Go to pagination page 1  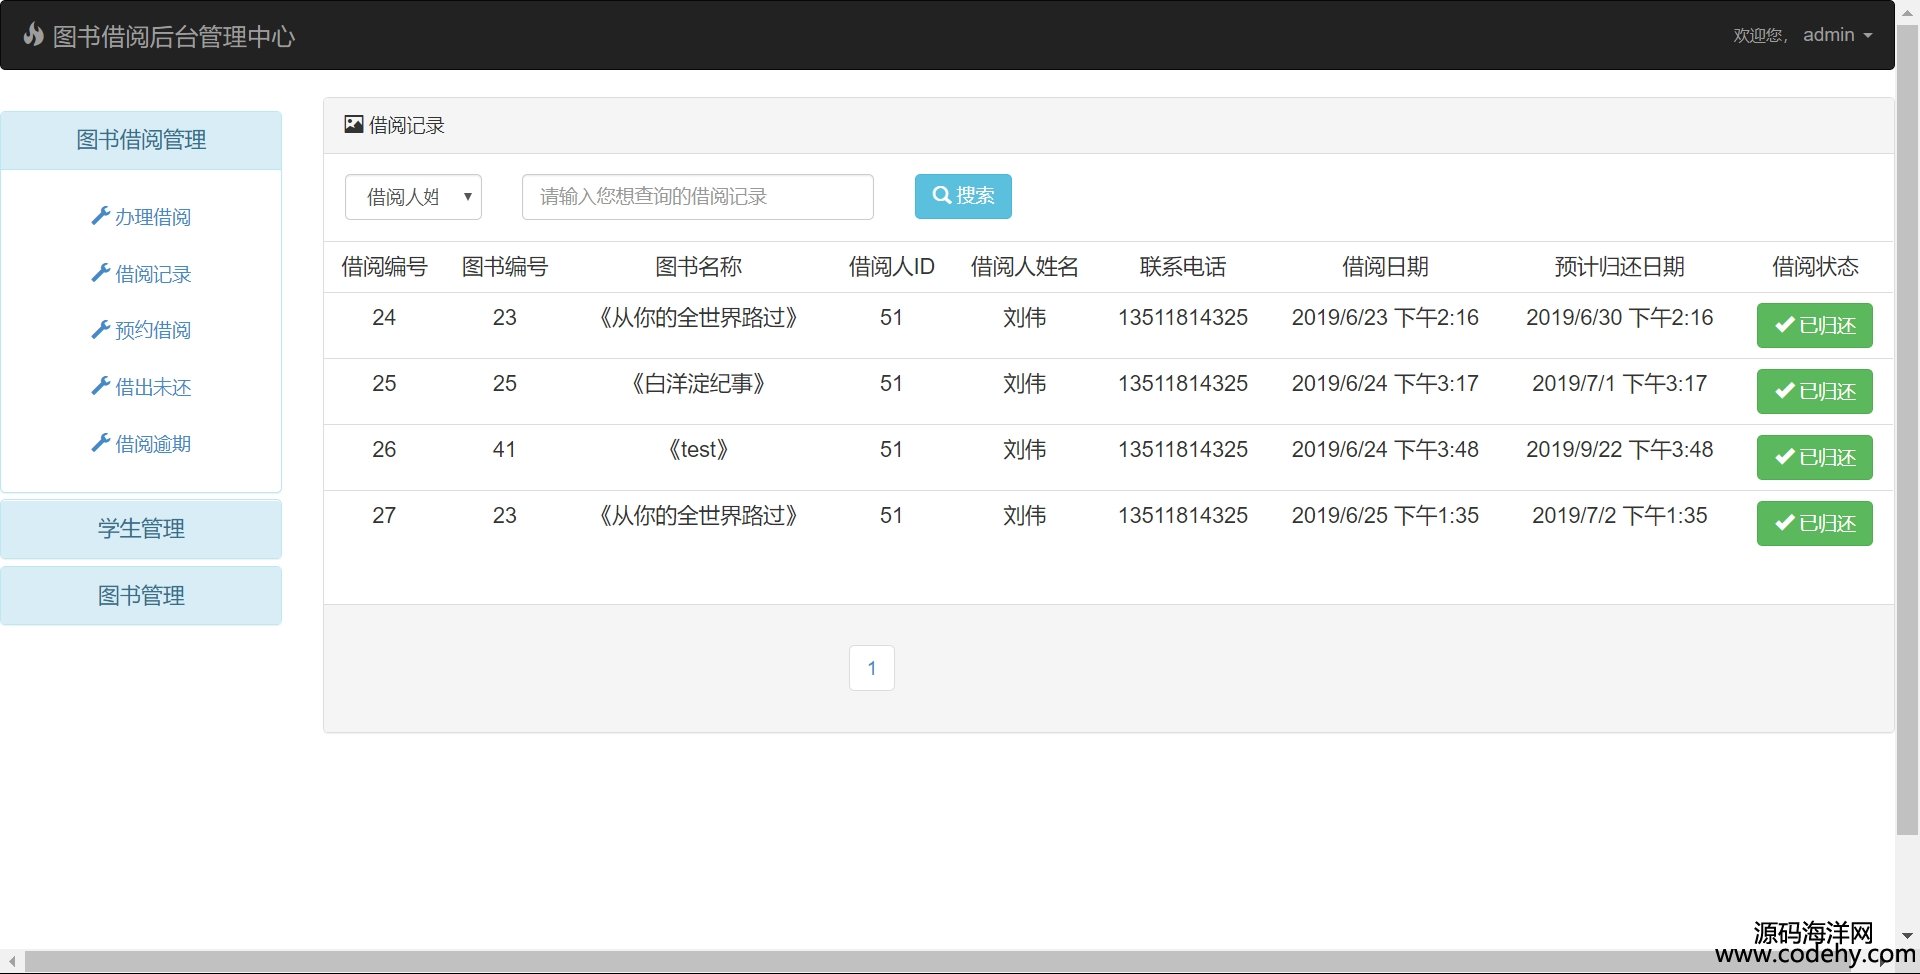click(x=872, y=668)
